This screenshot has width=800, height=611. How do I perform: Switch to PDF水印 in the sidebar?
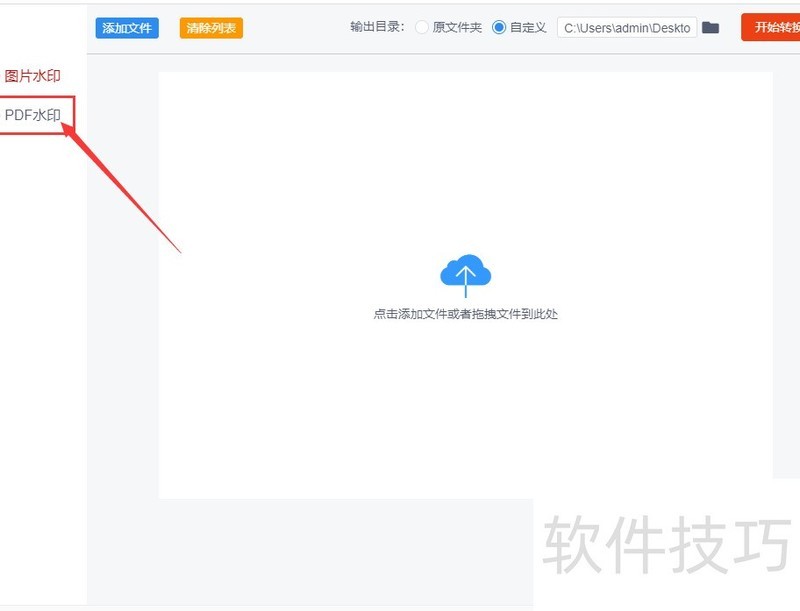coord(33,115)
